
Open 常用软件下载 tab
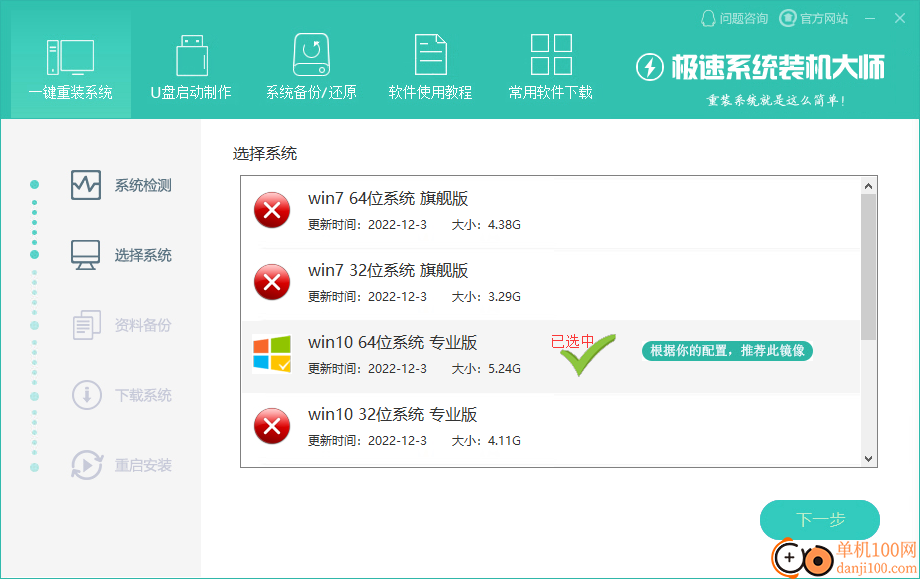pos(550,65)
